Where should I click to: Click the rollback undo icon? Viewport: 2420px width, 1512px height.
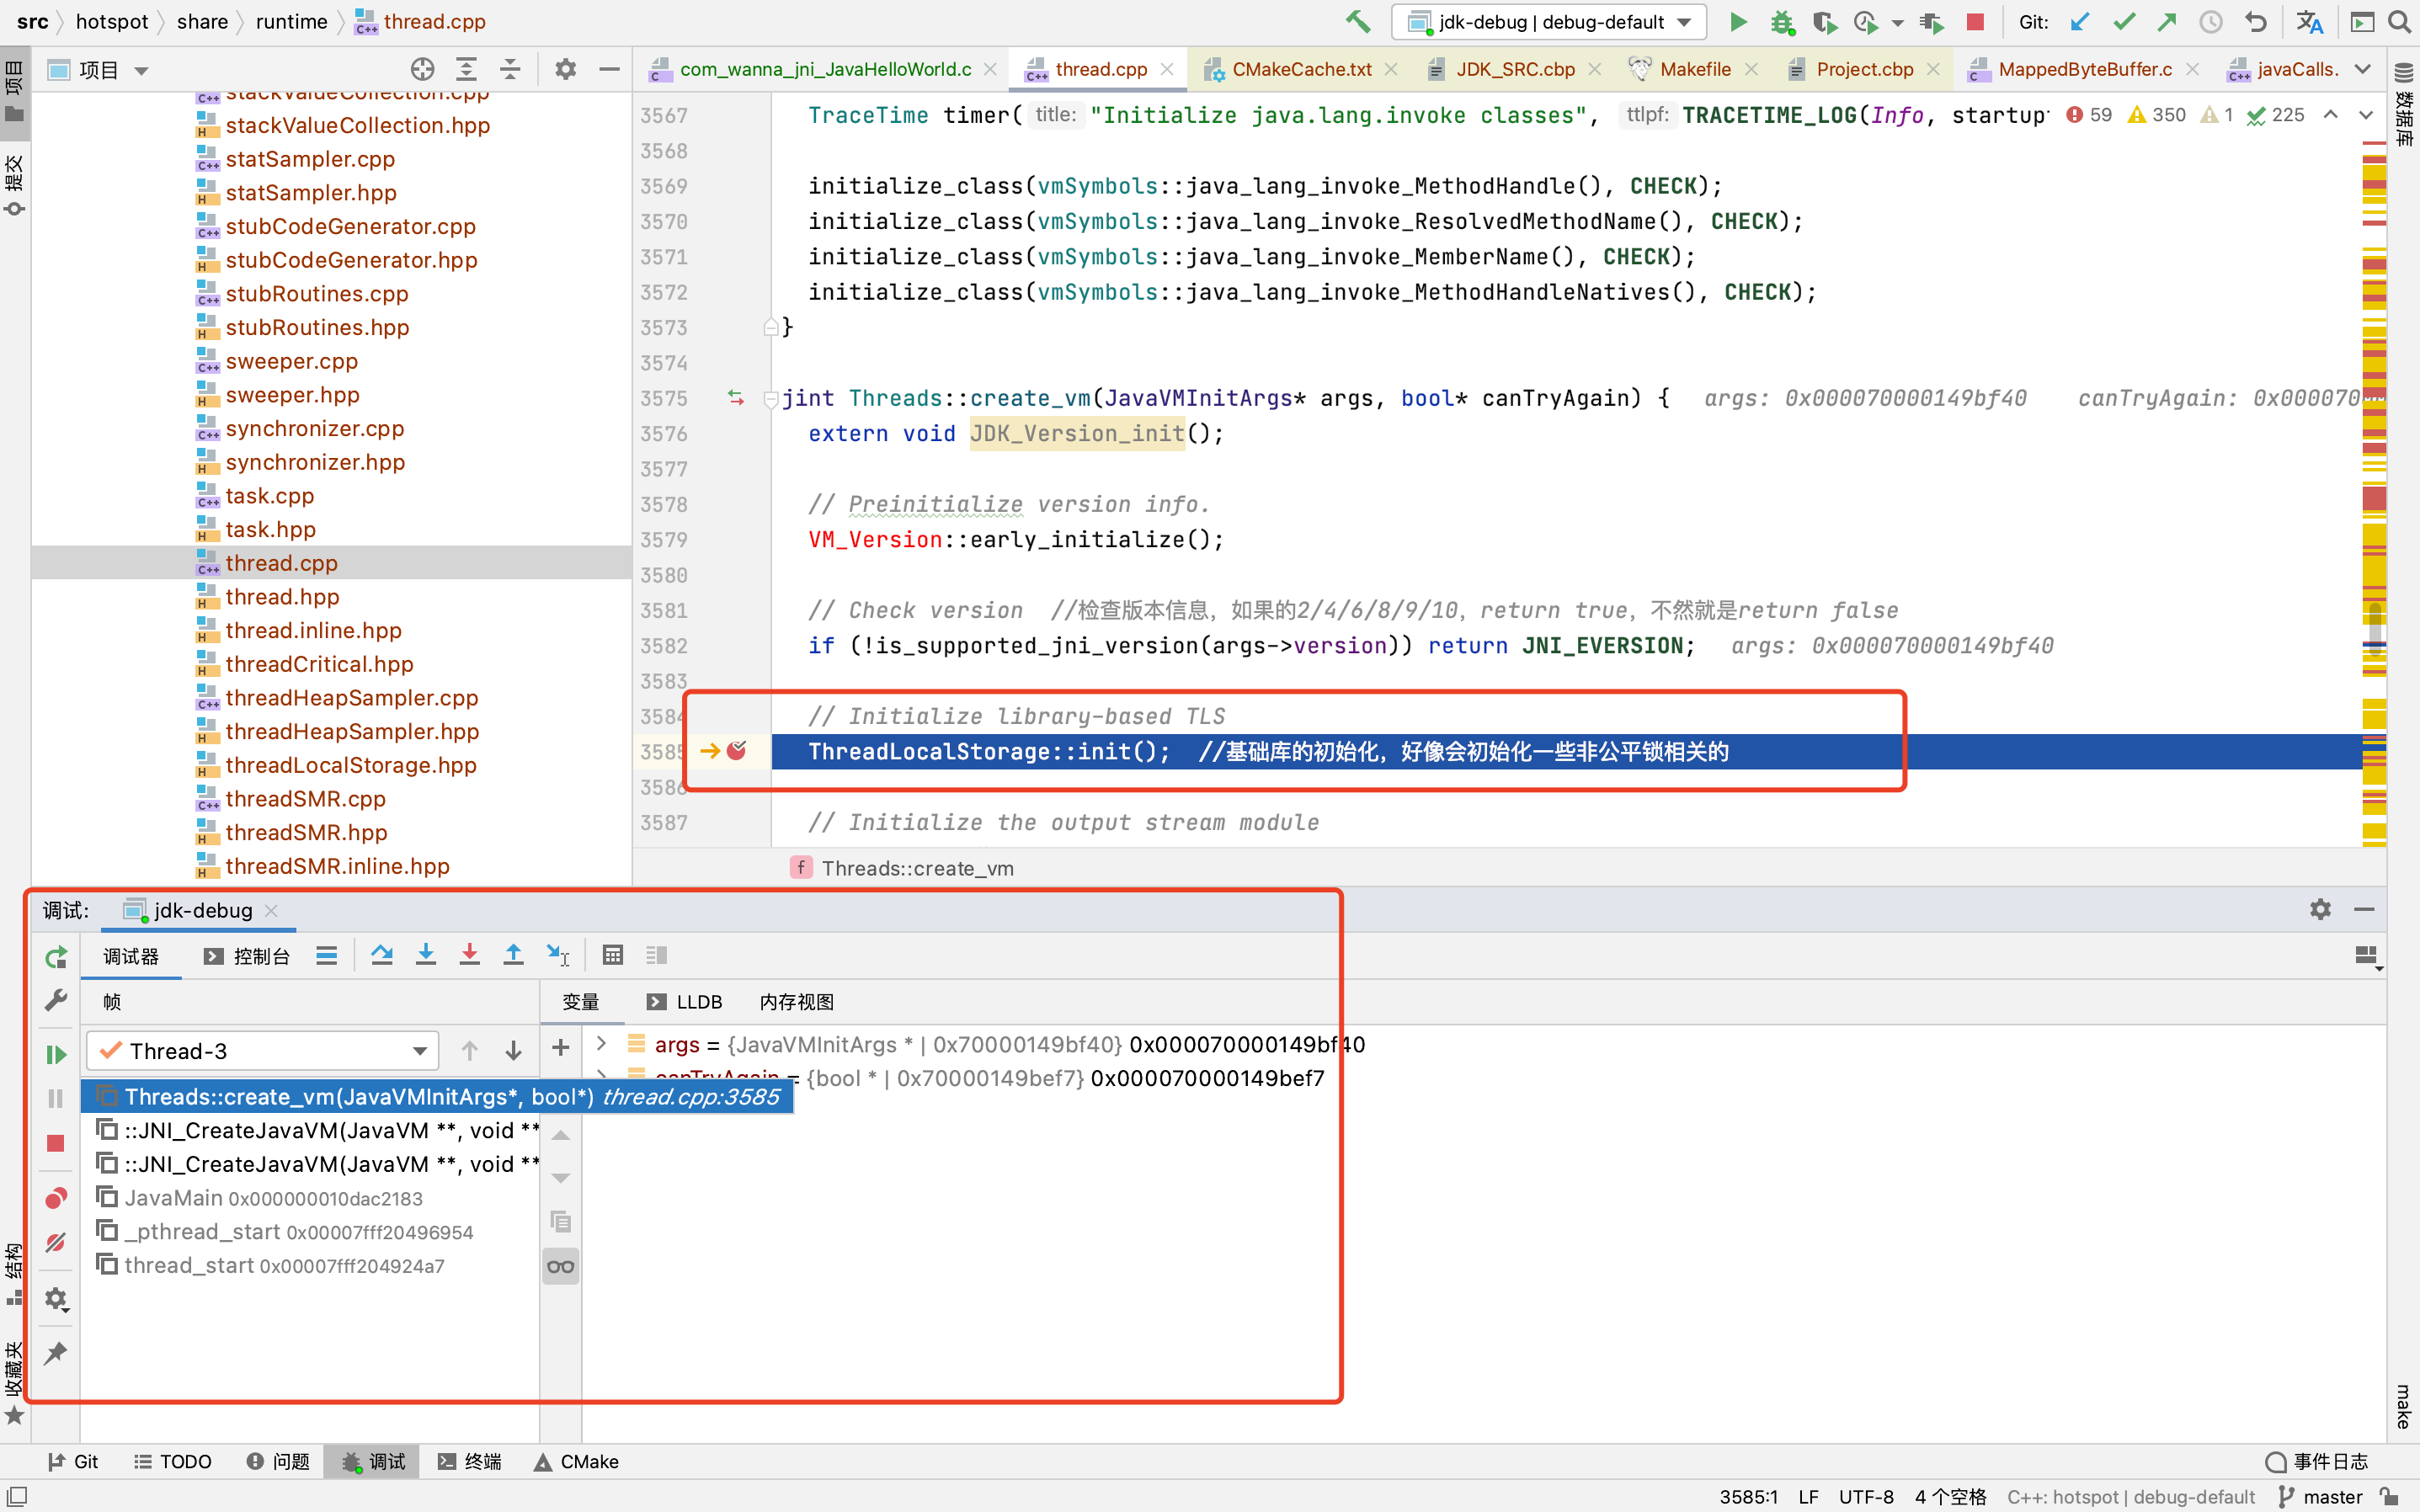click(x=2255, y=21)
